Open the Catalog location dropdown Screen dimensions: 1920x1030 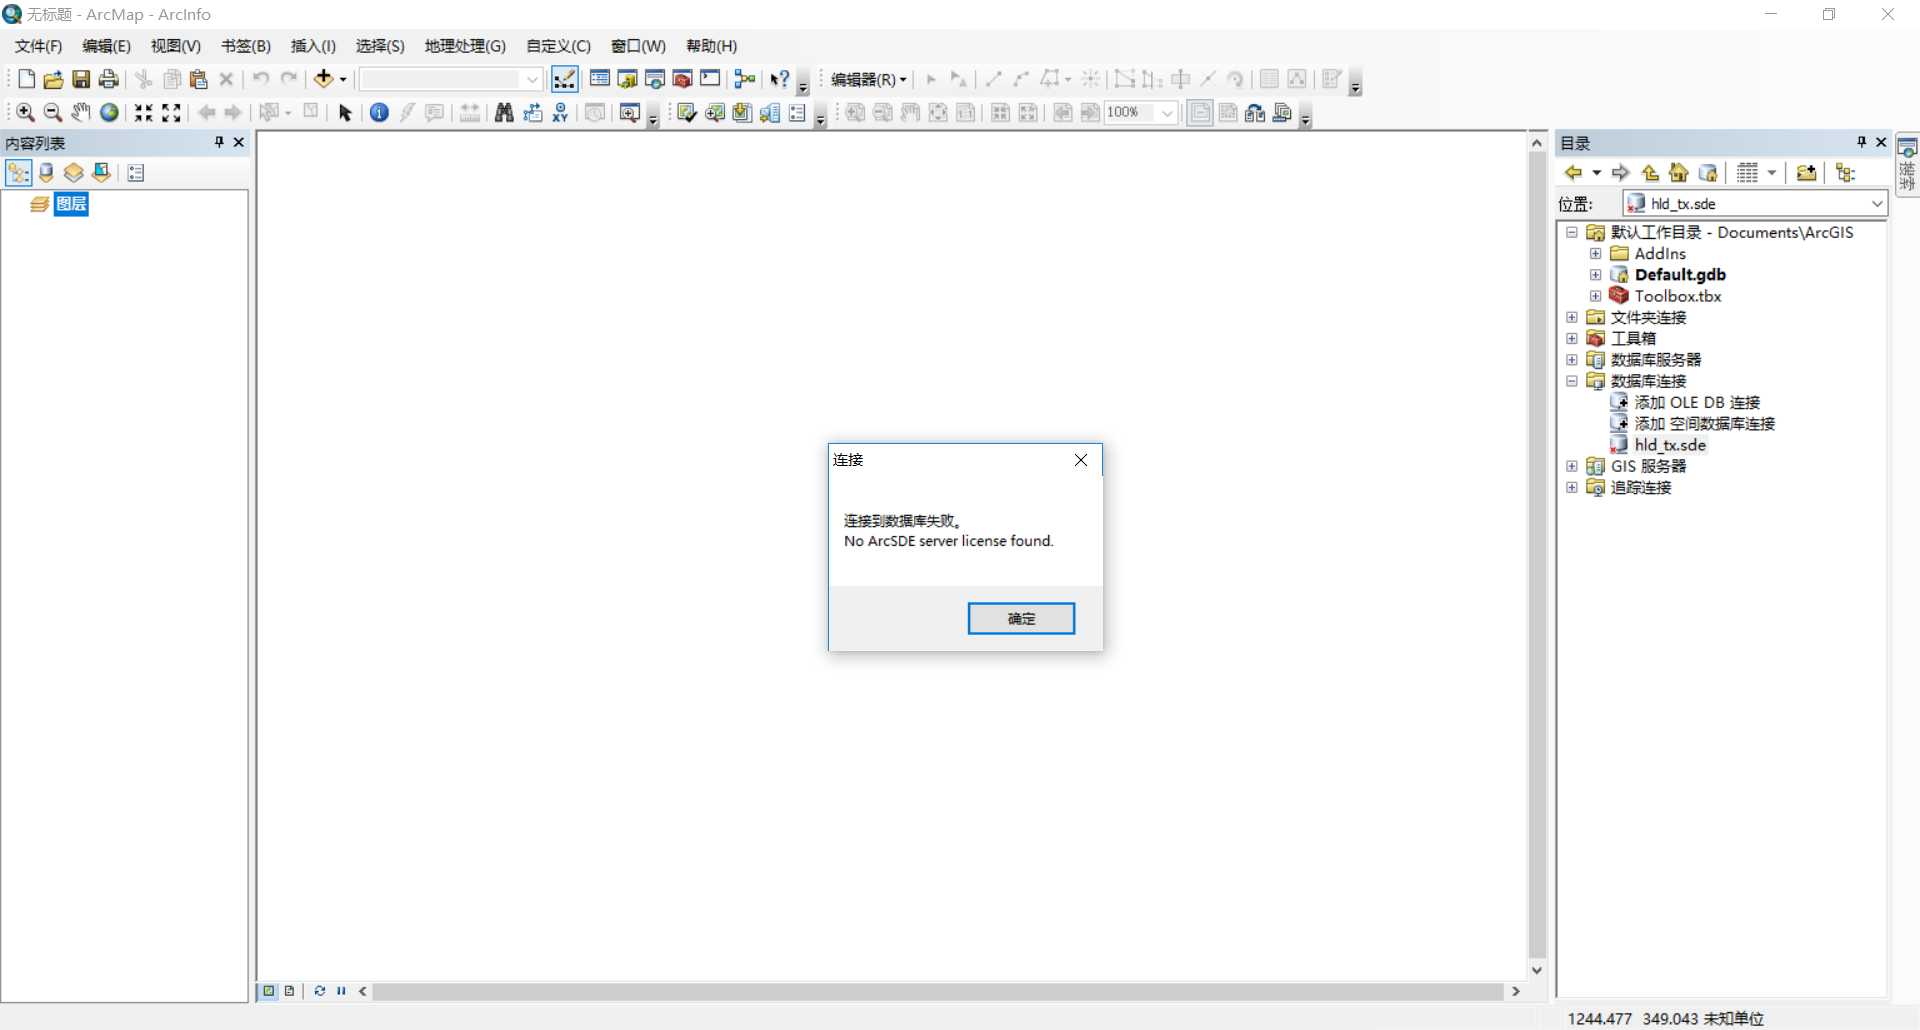click(x=1877, y=204)
